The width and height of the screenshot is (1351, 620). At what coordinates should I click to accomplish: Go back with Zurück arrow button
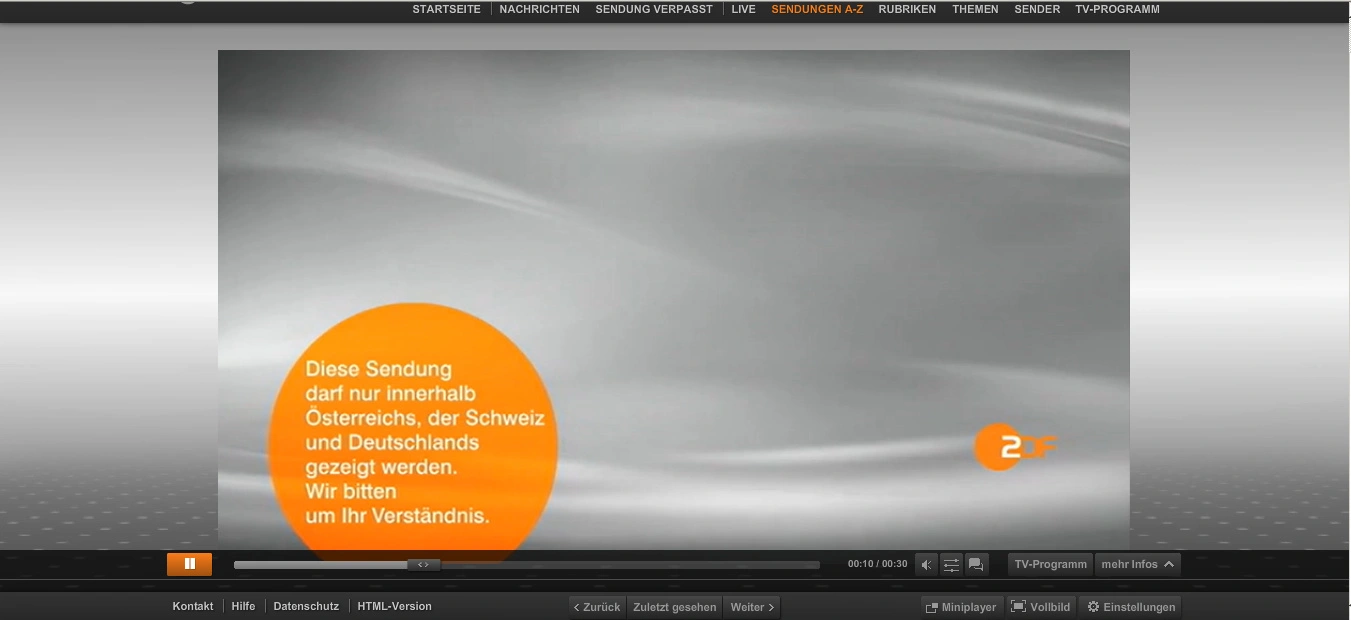[597, 607]
